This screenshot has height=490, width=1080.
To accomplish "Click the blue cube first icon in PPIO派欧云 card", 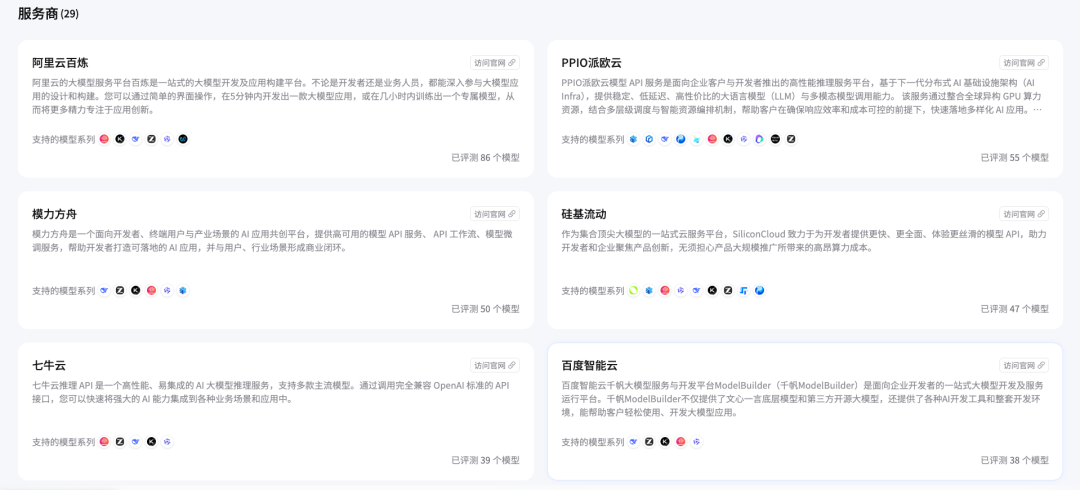I will pyautogui.click(x=633, y=139).
